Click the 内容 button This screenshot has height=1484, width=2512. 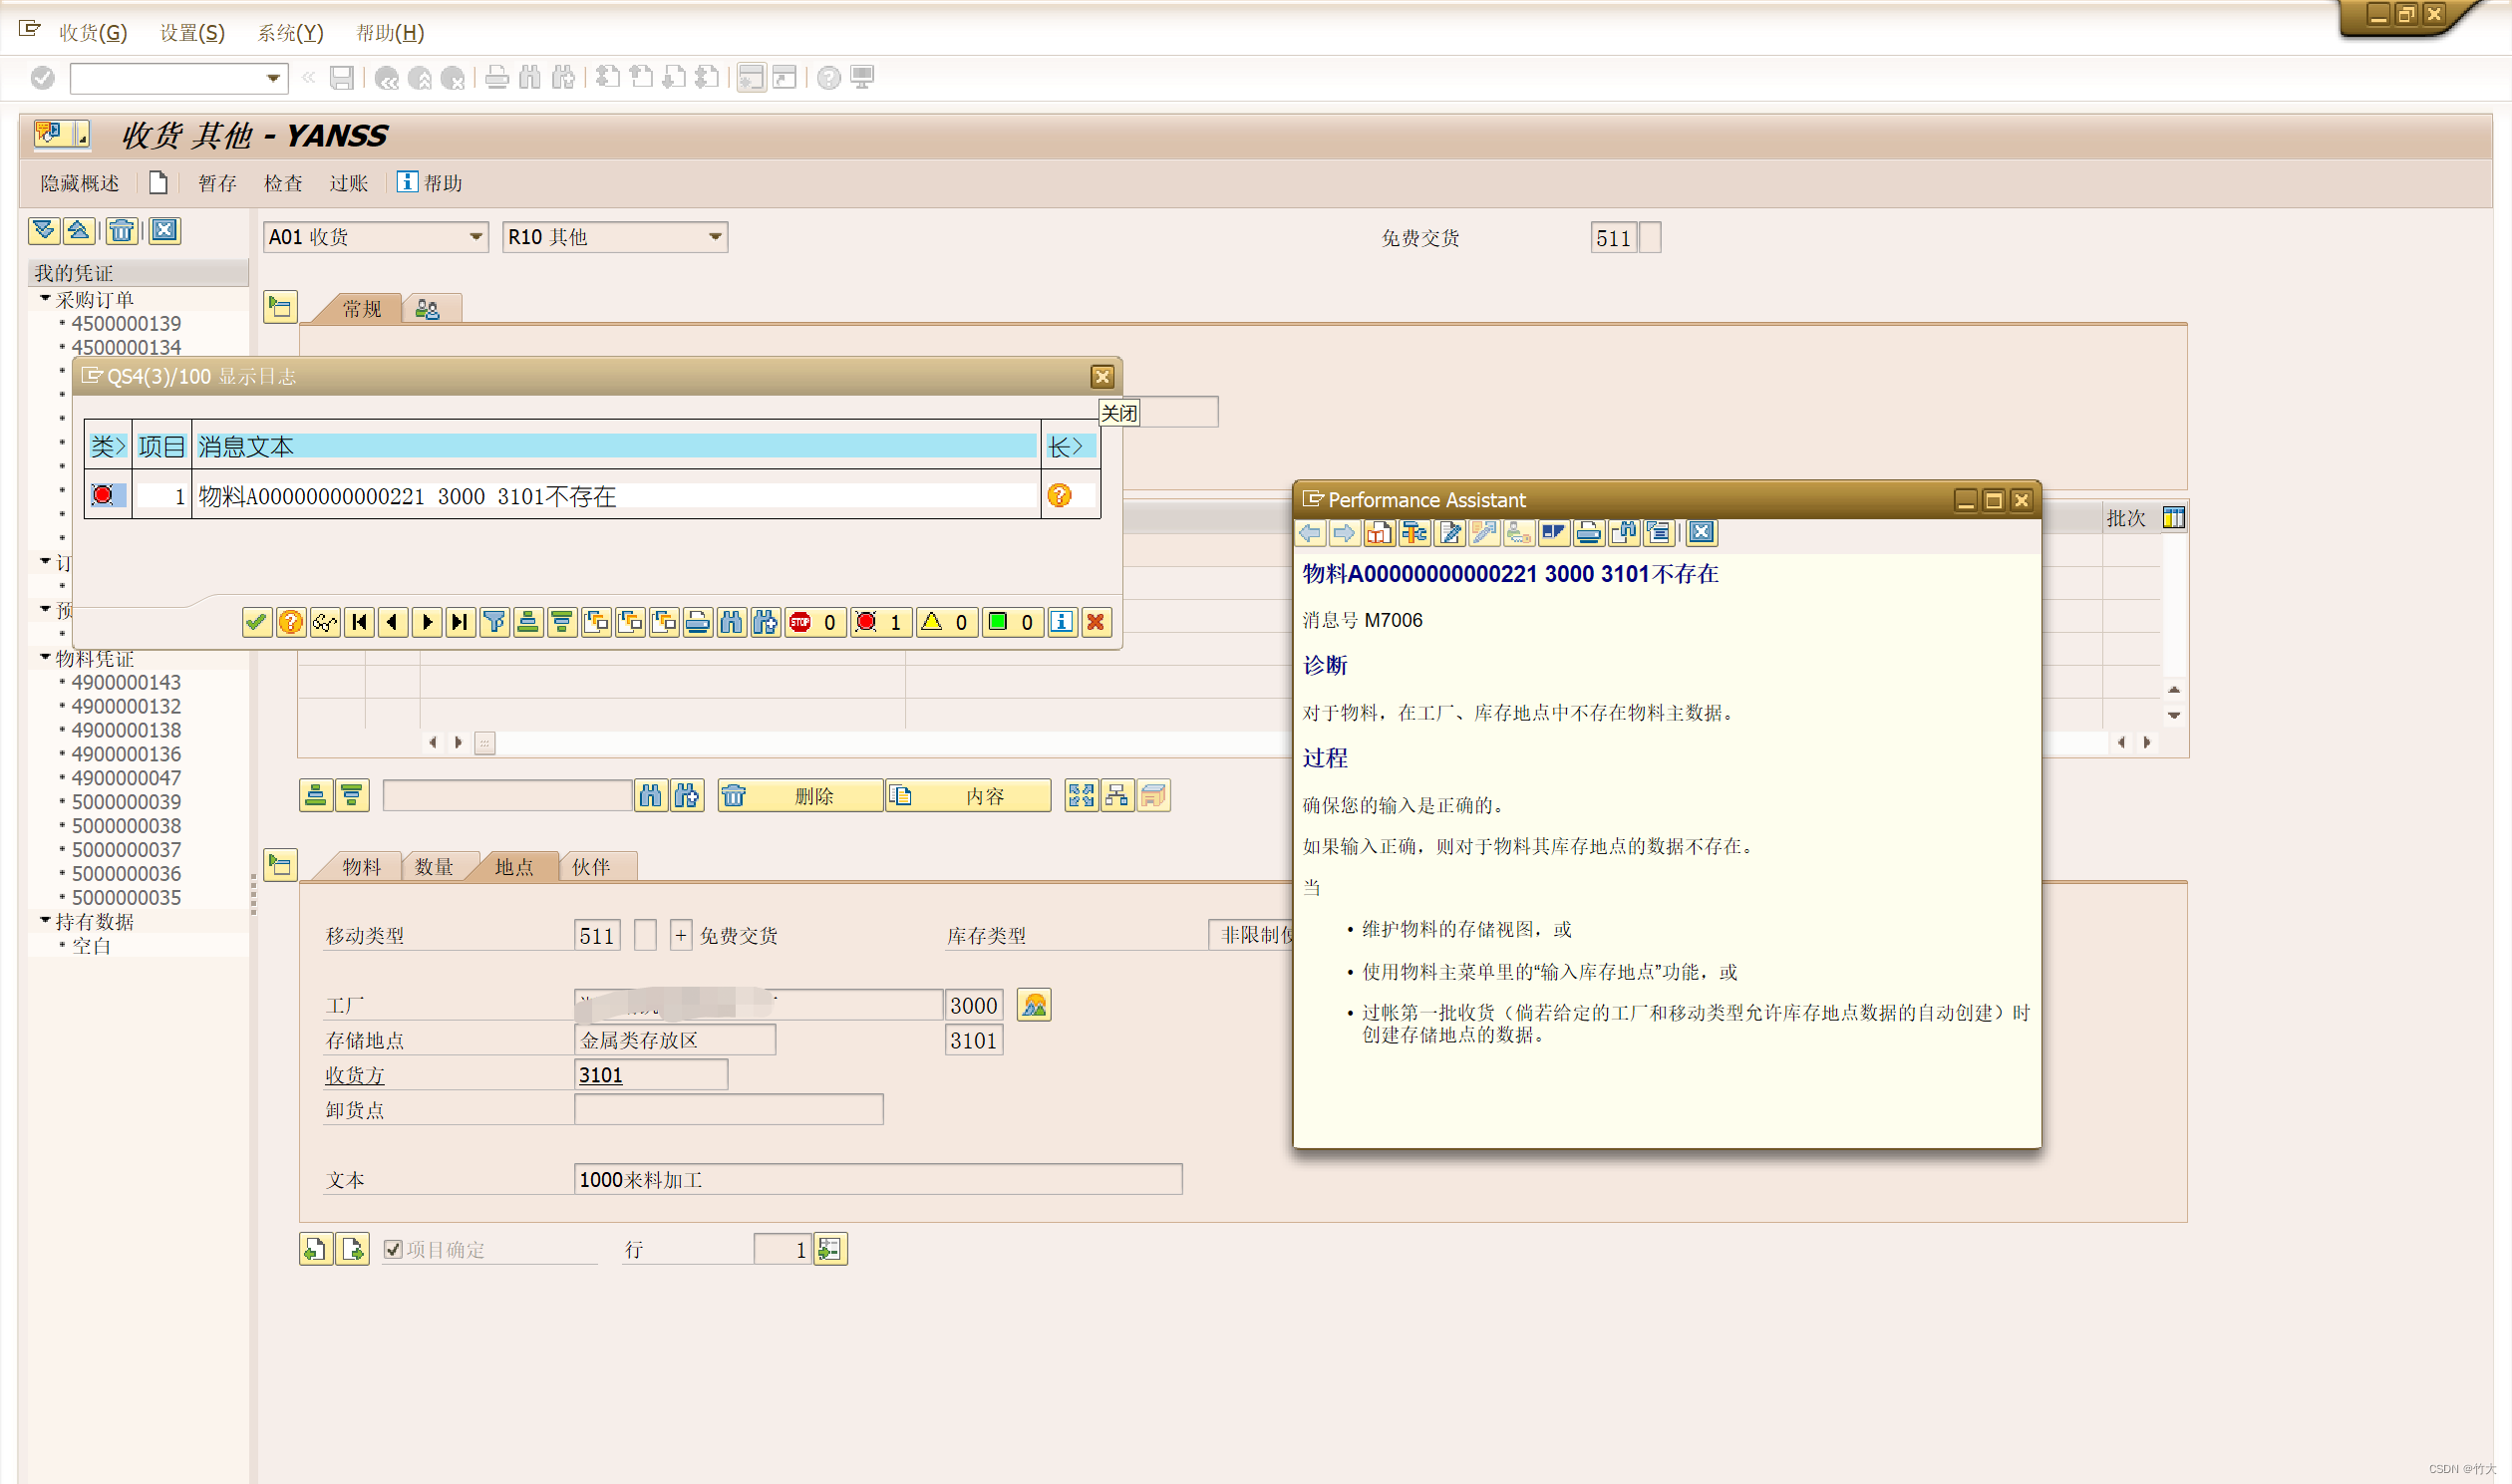coord(967,796)
